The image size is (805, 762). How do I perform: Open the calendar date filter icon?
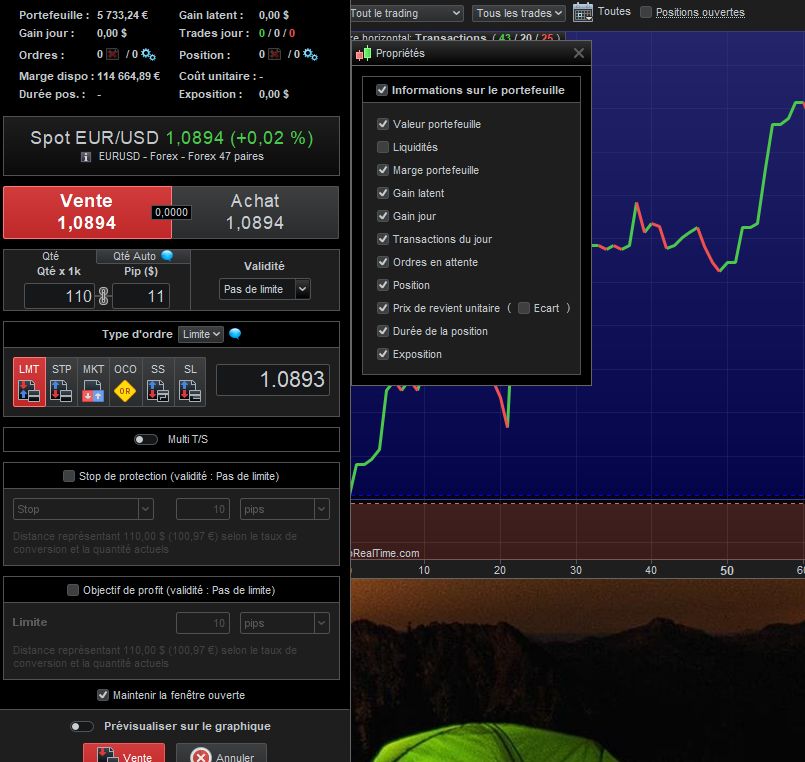pos(583,11)
